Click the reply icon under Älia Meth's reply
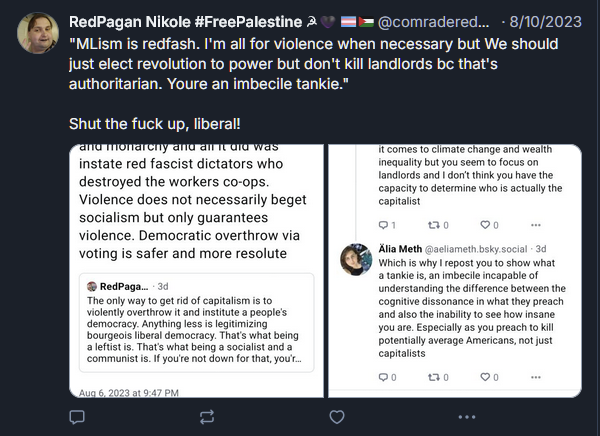Viewport: 600px width, 436px height. click(387, 377)
